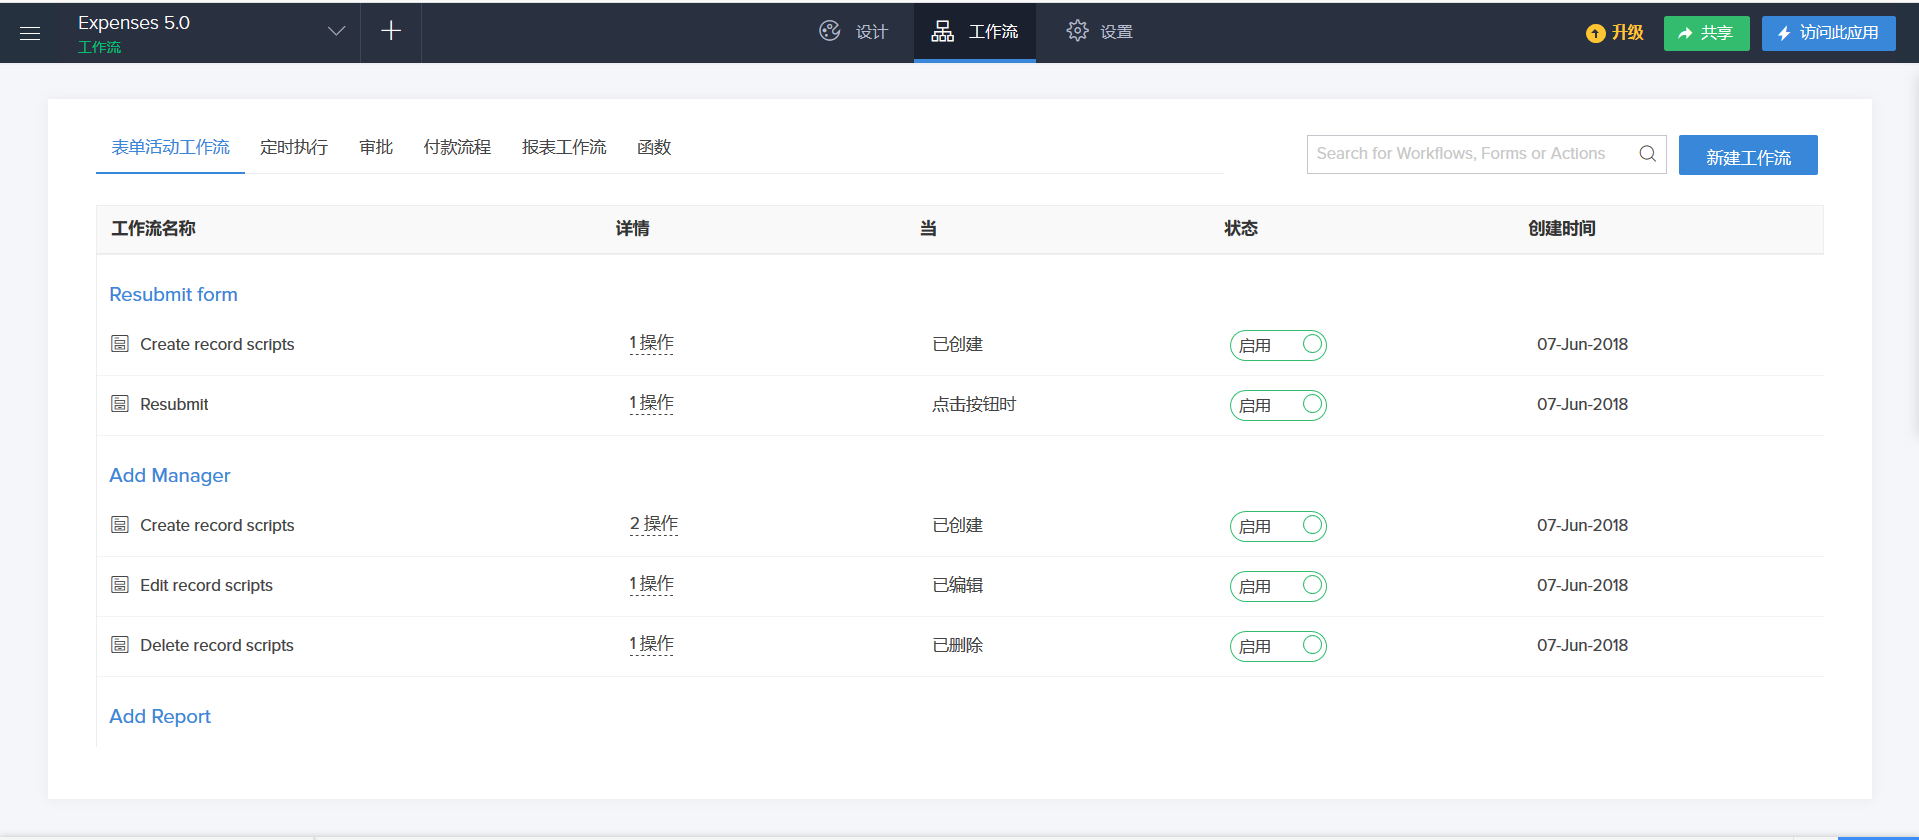
Task: Click the plus icon beside the app name
Action: point(391,31)
